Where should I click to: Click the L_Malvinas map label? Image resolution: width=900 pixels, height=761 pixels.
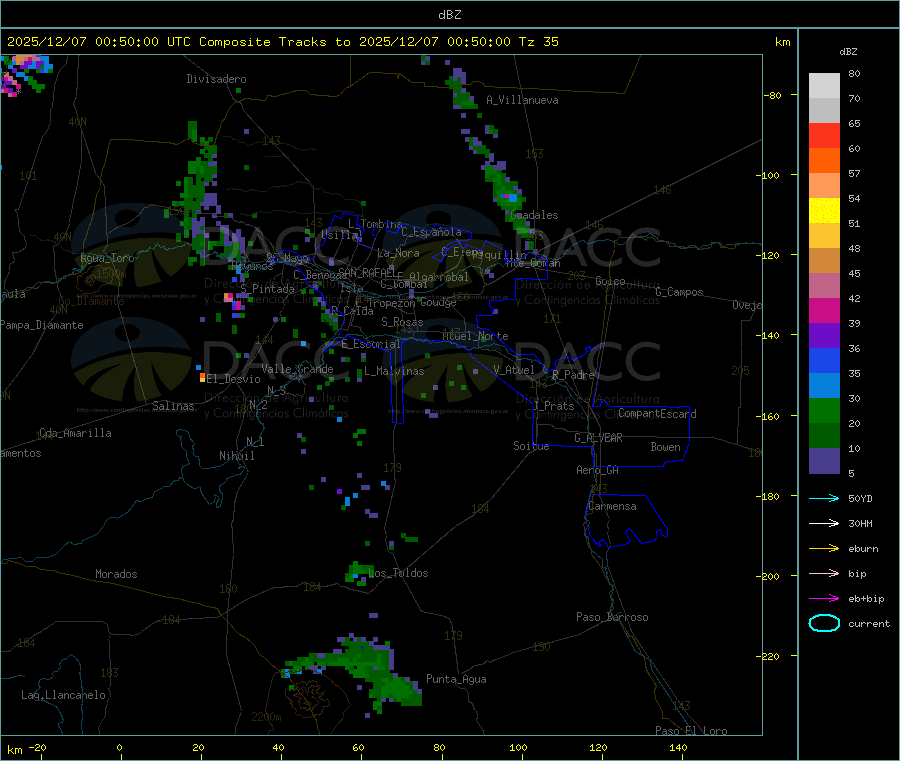(394, 371)
